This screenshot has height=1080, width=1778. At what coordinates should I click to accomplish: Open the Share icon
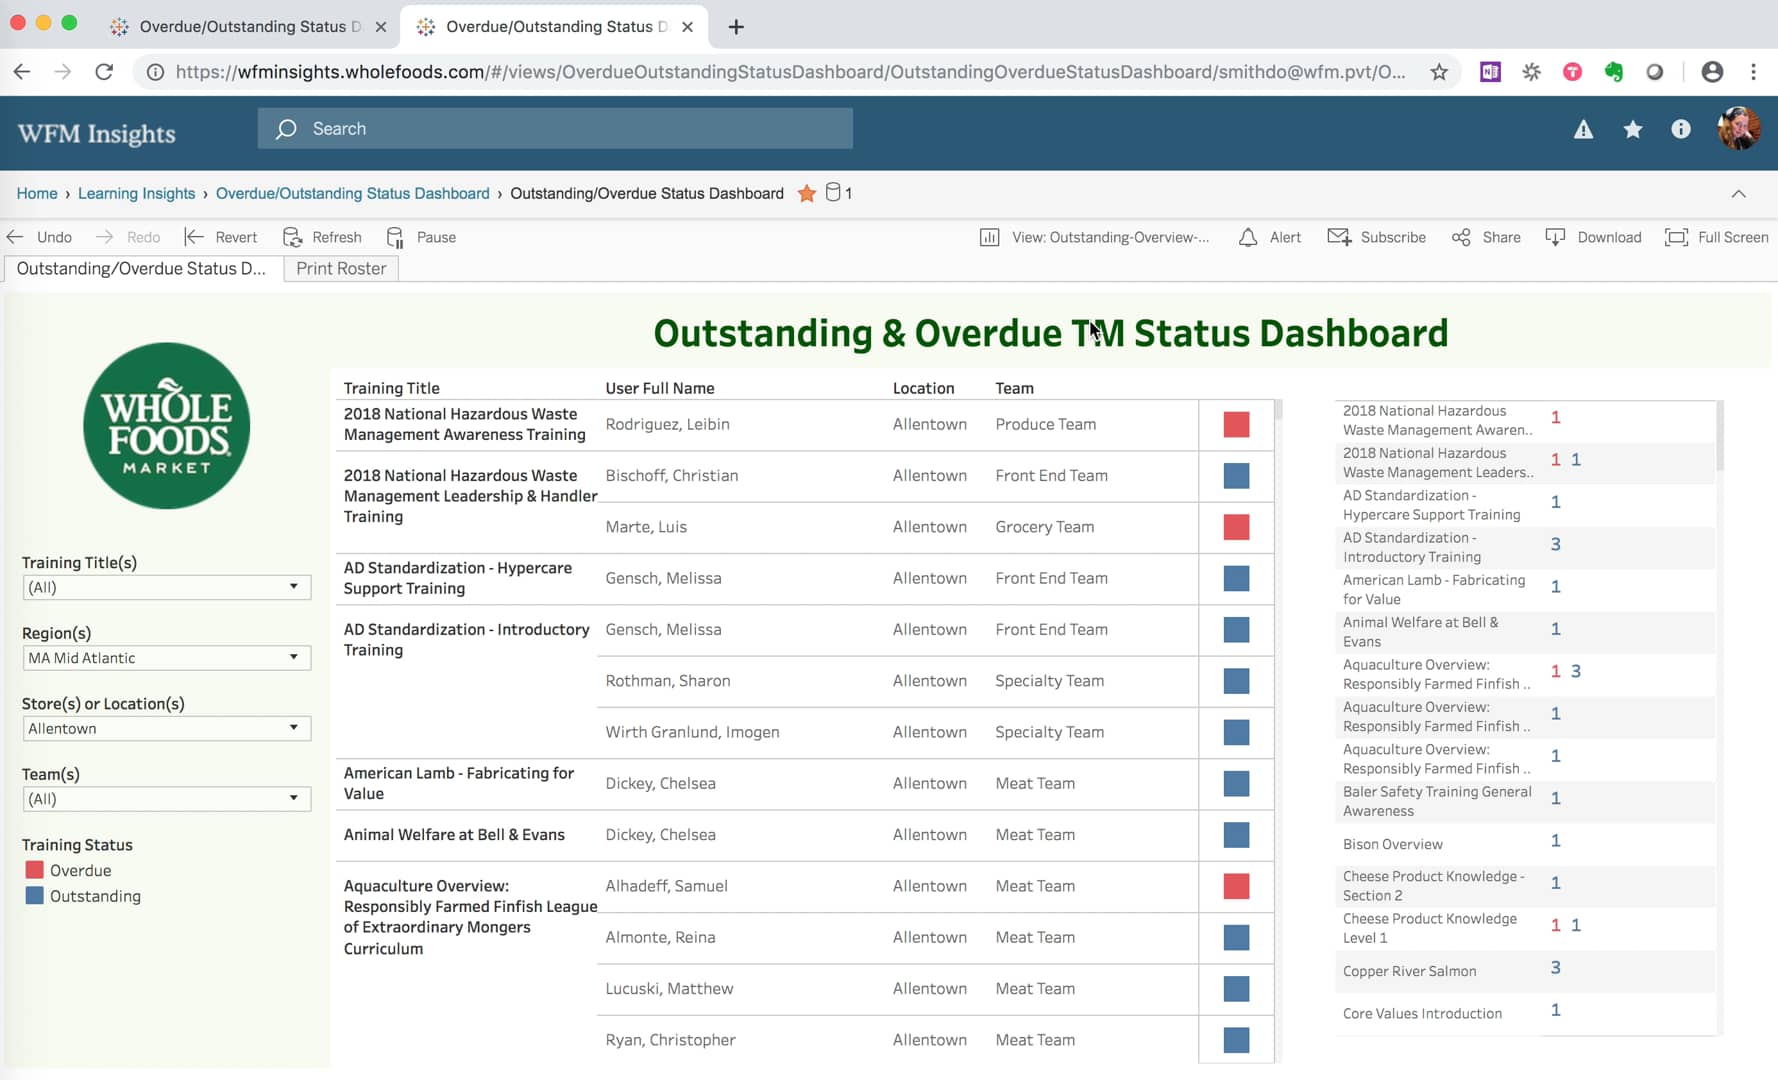pos(1461,237)
